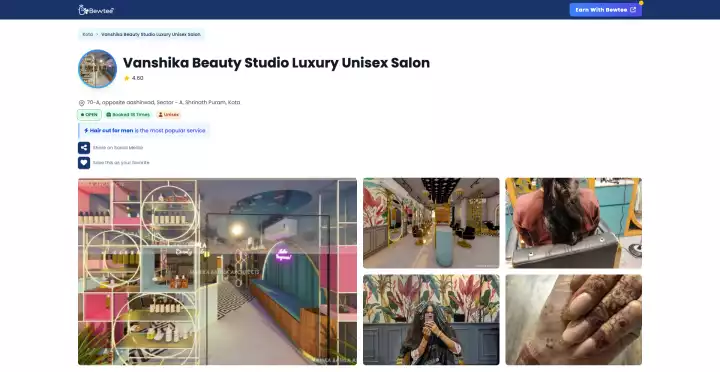Click the Booked Times badge
720x372 pixels.
128,115
